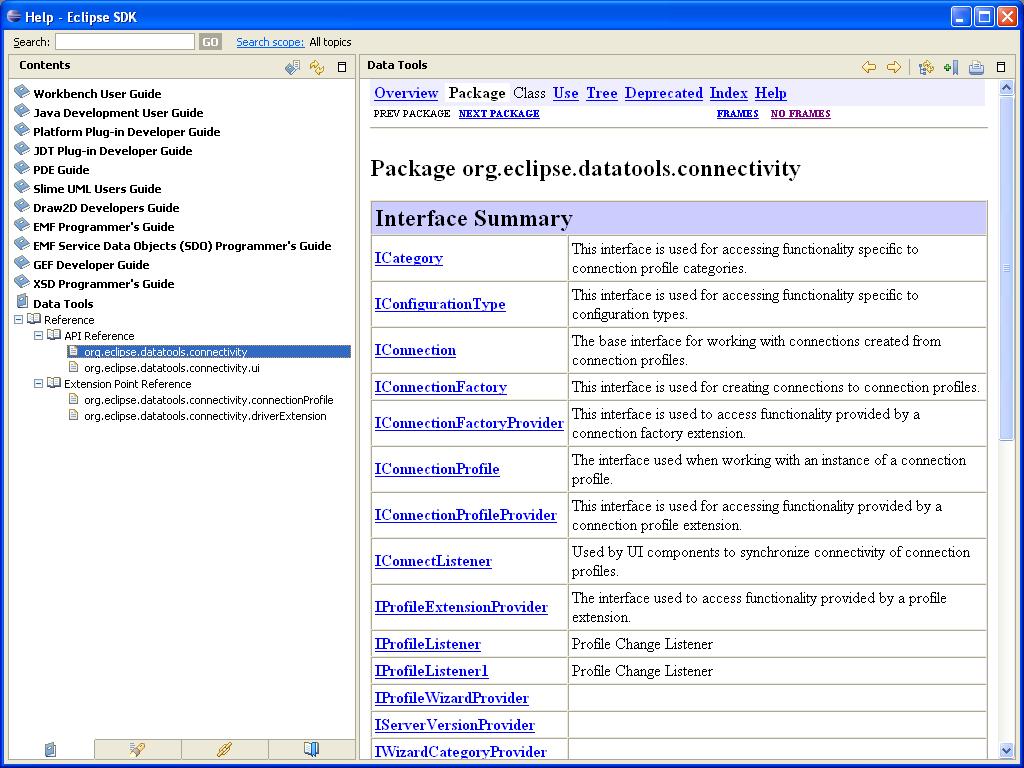Screen dimensions: 1024x768
Task: Bookmark the current document
Action: pos(950,67)
